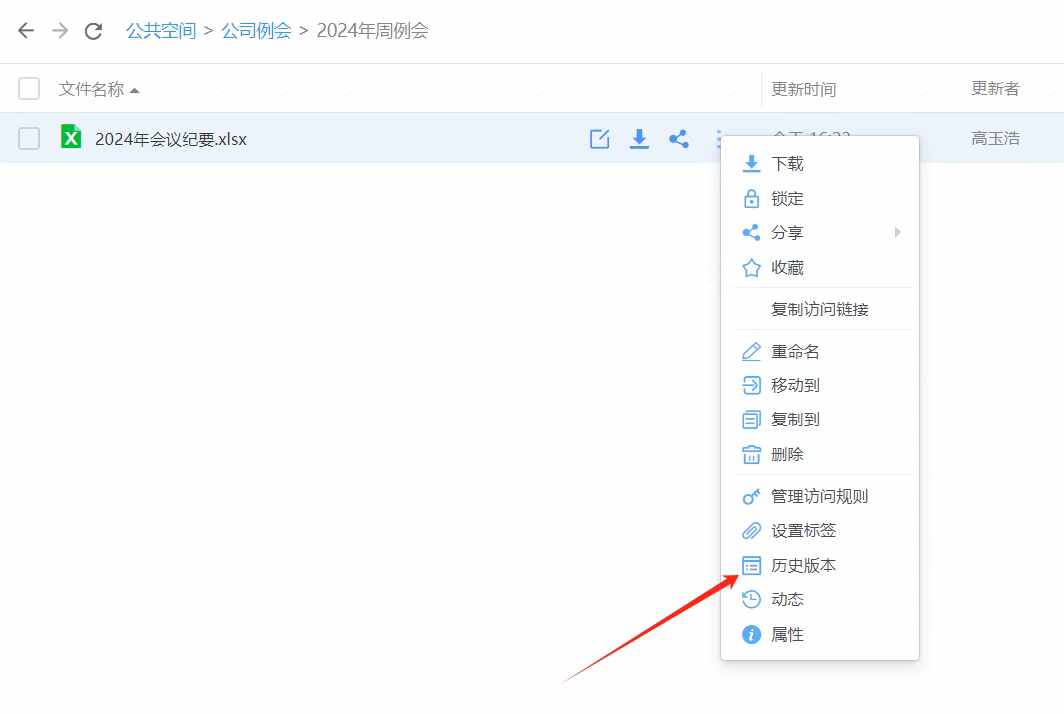Screen dimensions: 1064x714
Task: Open the three-dot more actions menu
Action: coord(718,139)
